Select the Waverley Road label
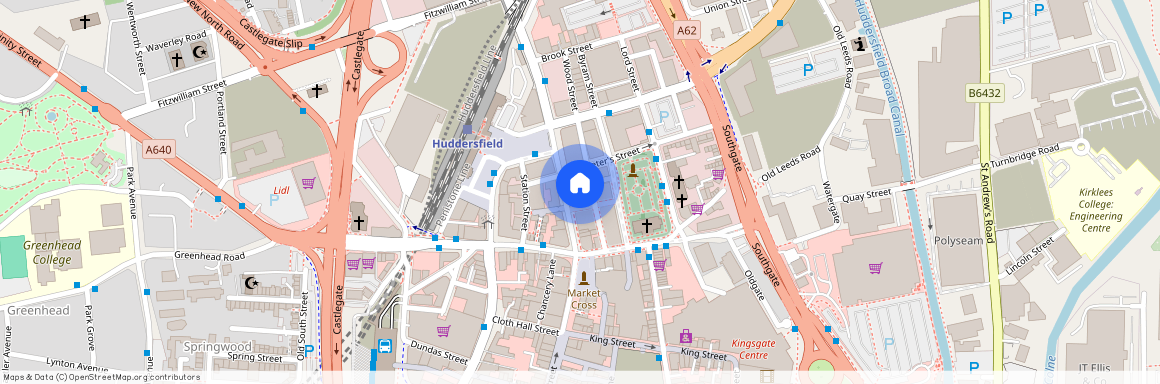The height and width of the screenshot is (384, 1160). [177, 41]
